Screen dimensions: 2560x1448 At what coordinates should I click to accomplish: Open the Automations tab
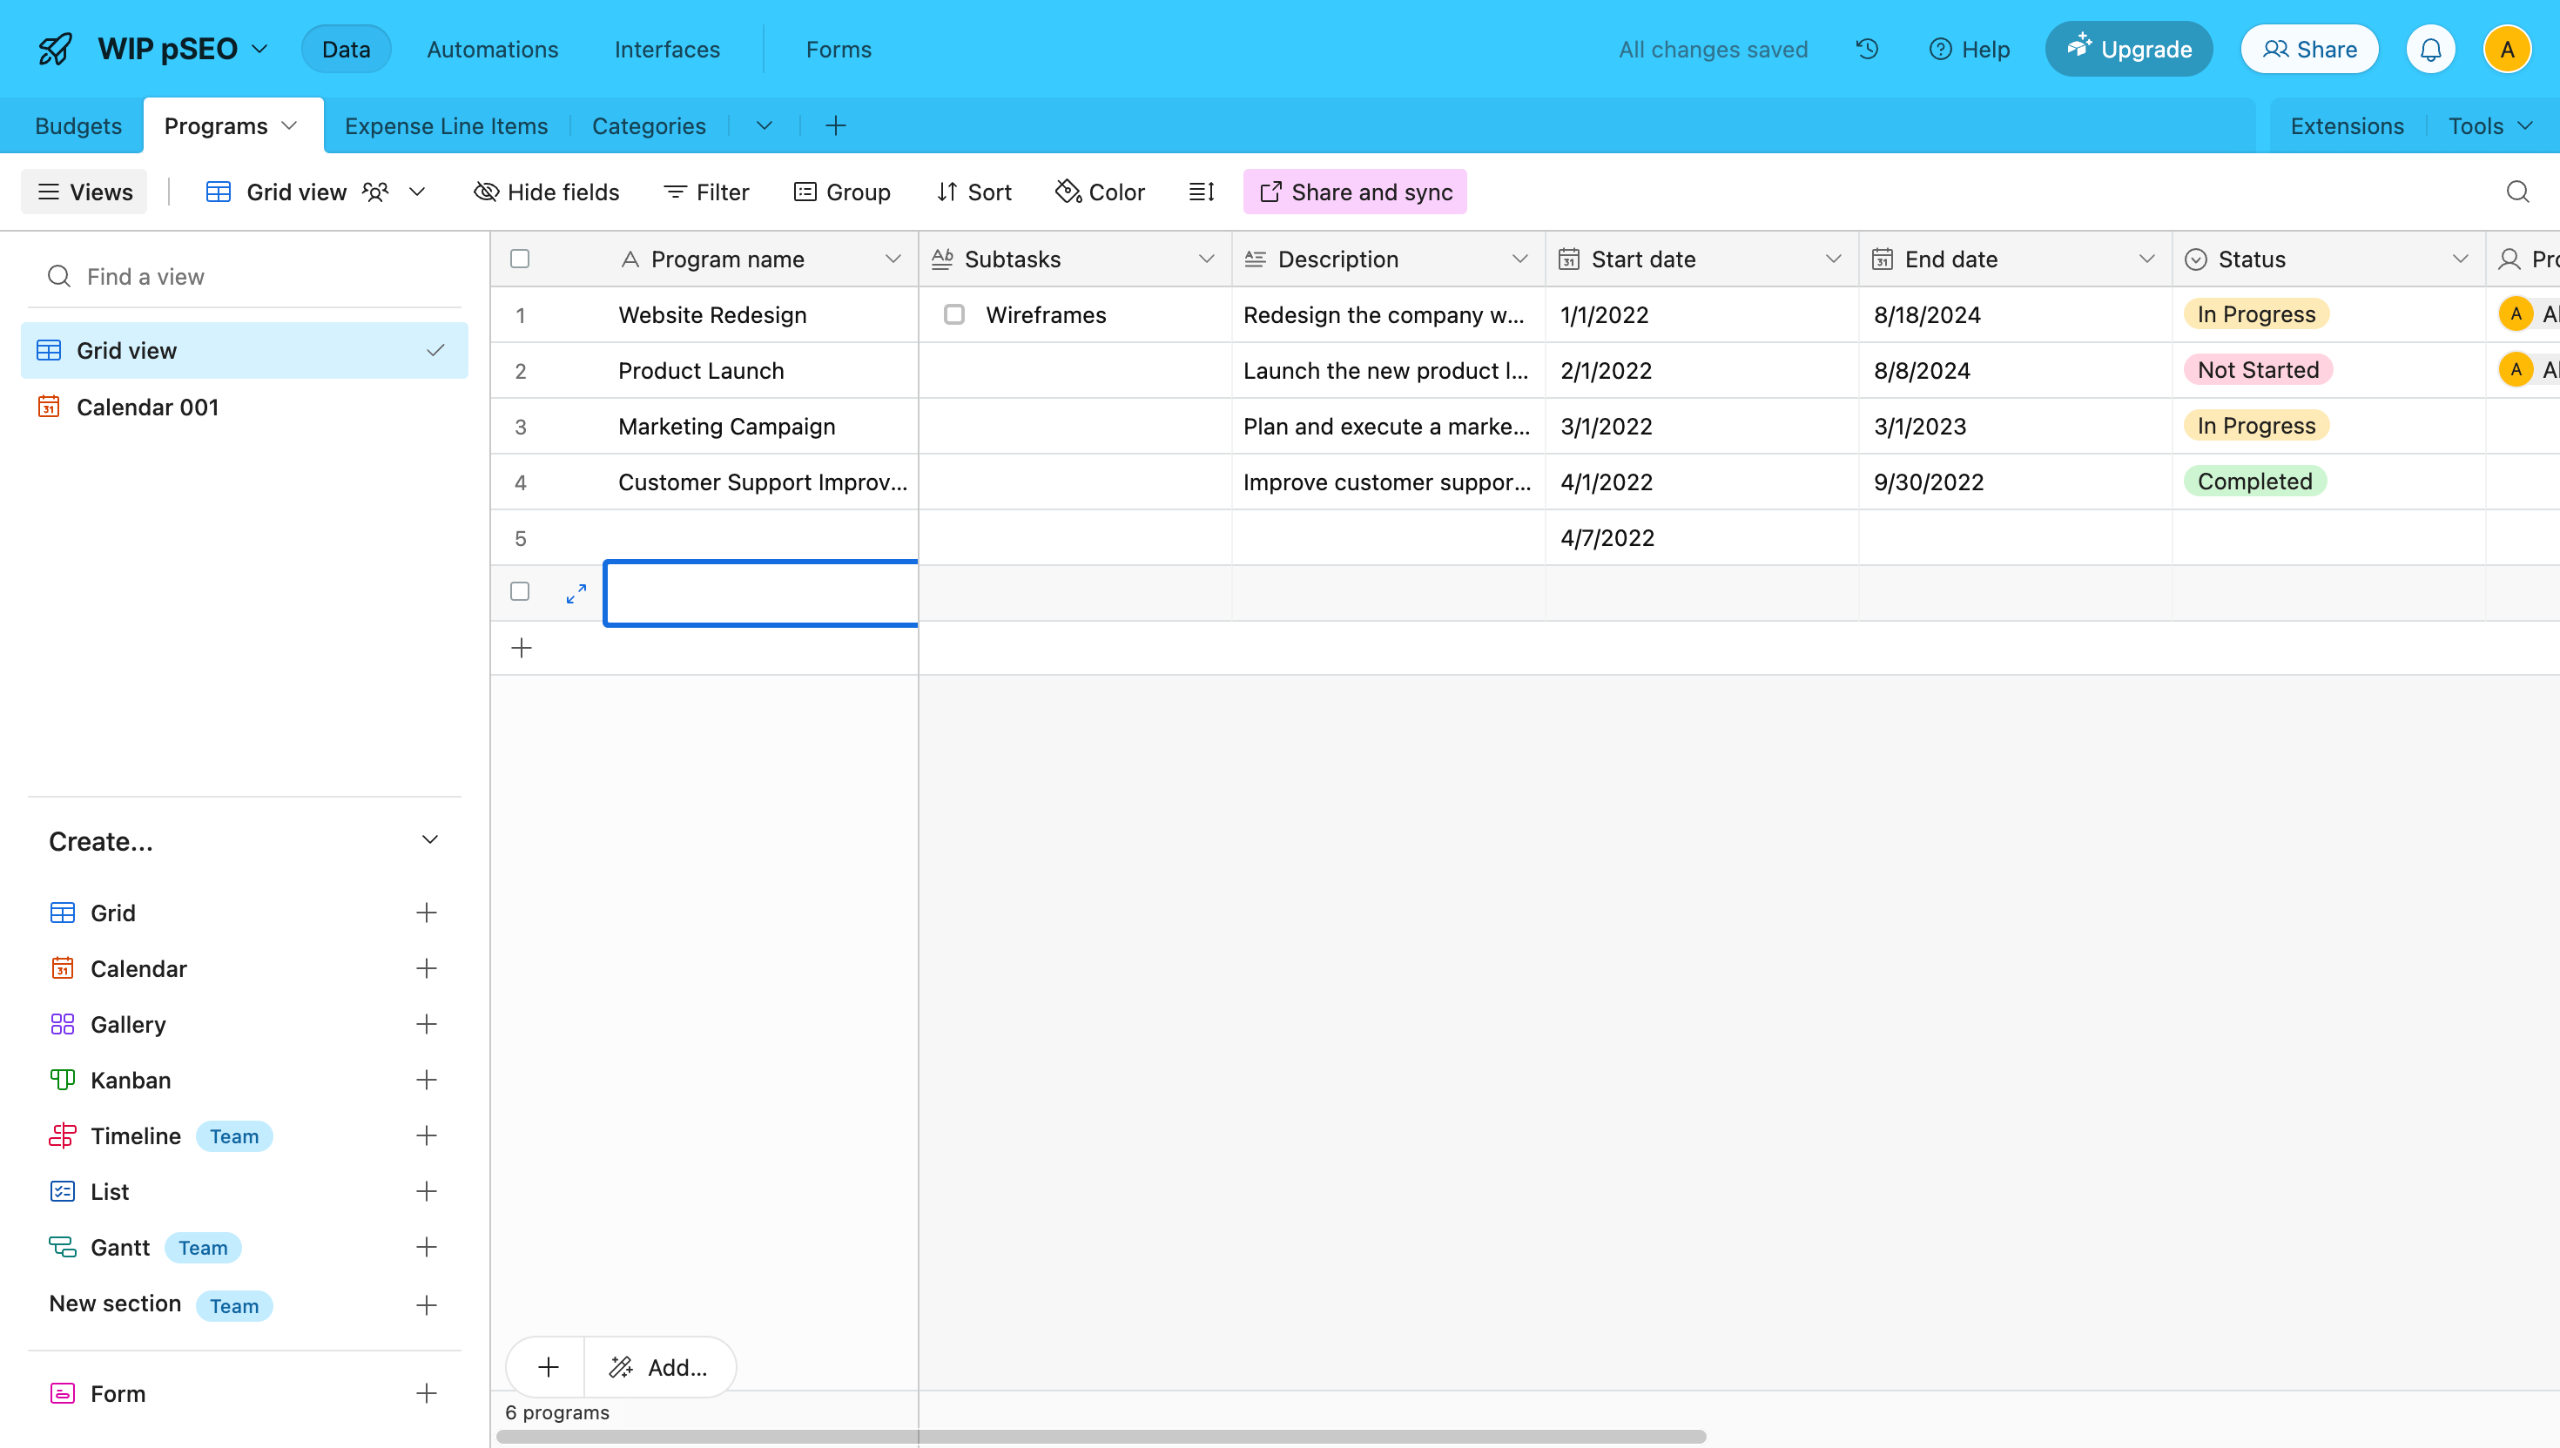492,49
